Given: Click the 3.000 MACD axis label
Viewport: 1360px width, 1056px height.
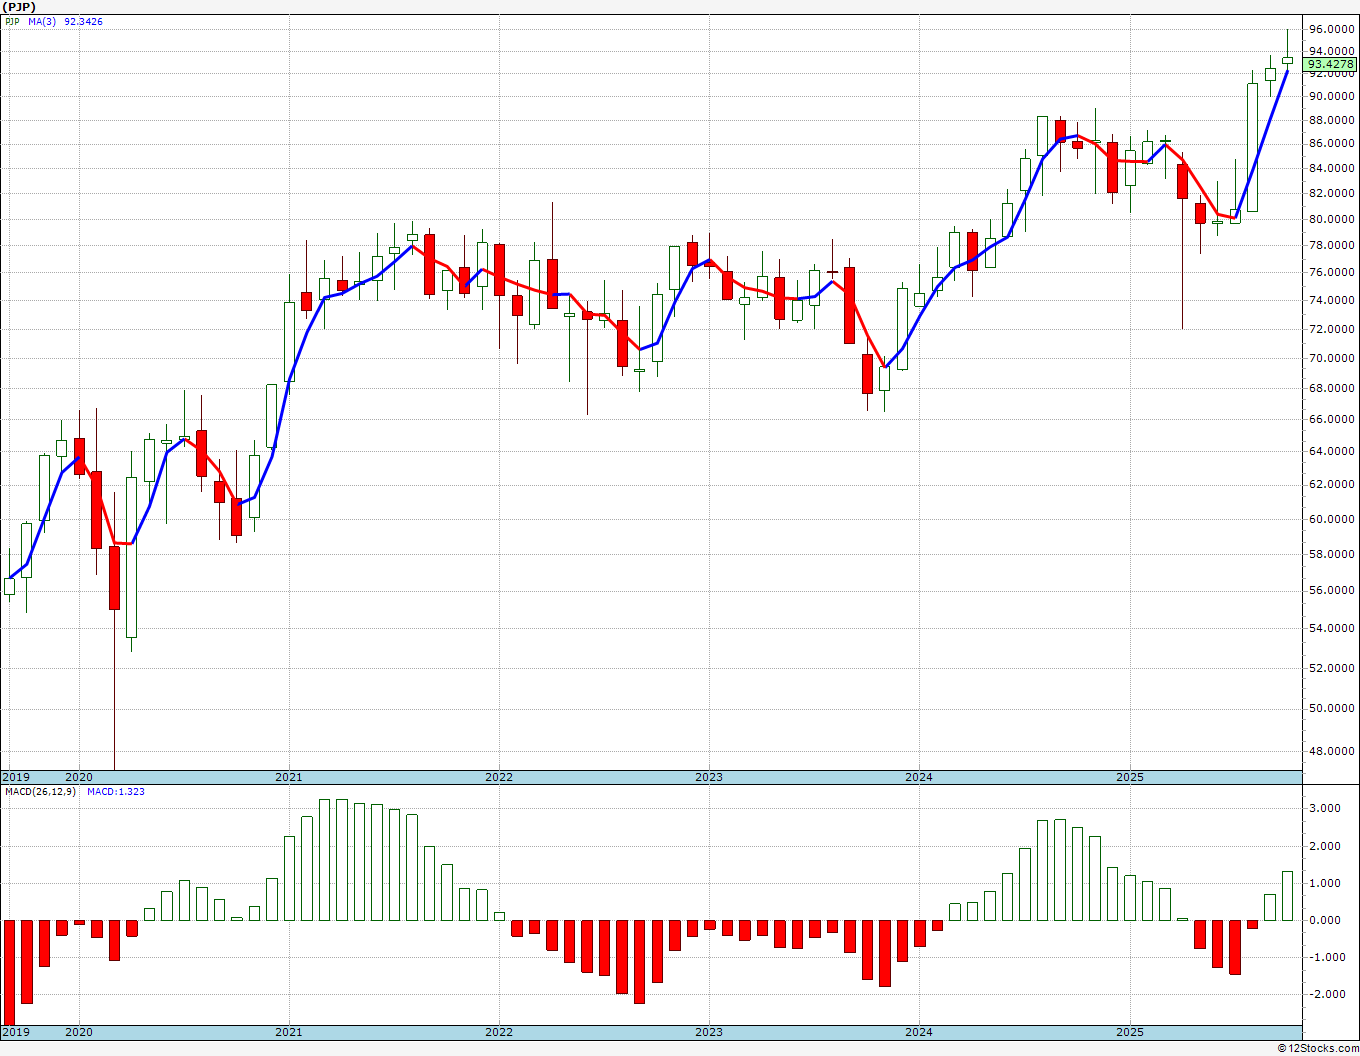Looking at the screenshot, I should (1326, 809).
